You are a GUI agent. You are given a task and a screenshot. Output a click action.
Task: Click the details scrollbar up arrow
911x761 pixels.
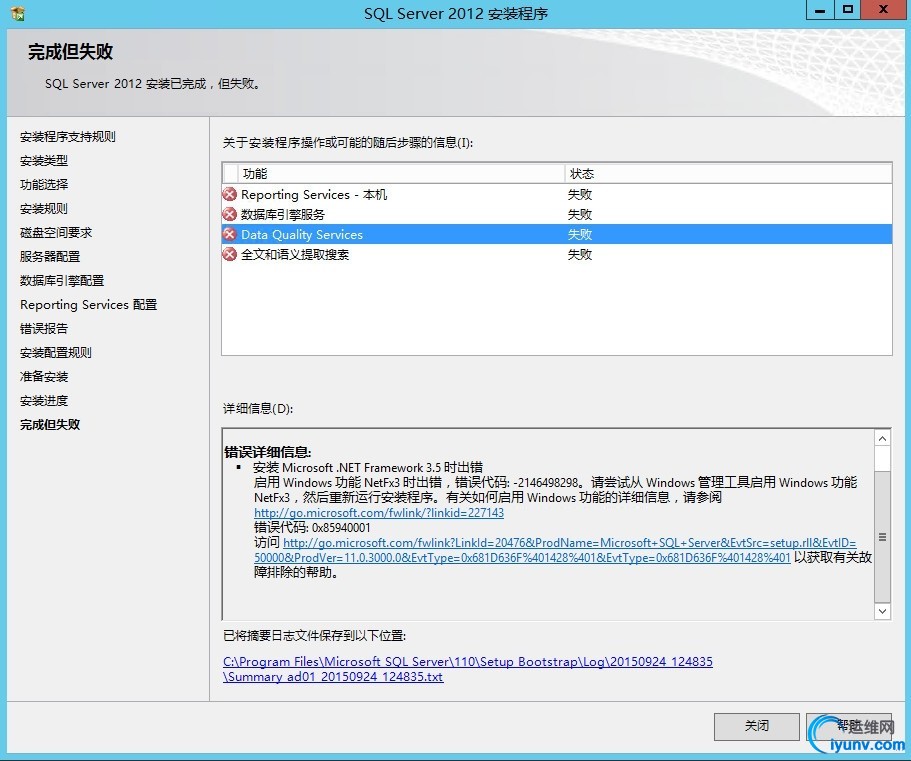click(882, 439)
